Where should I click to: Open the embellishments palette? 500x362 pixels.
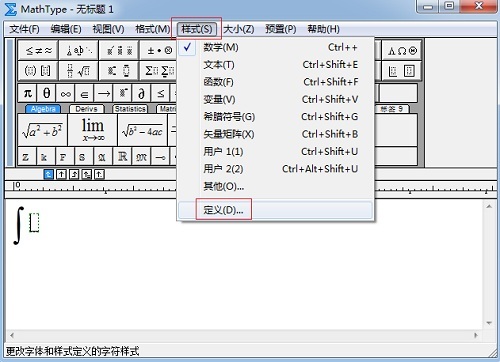[119, 50]
